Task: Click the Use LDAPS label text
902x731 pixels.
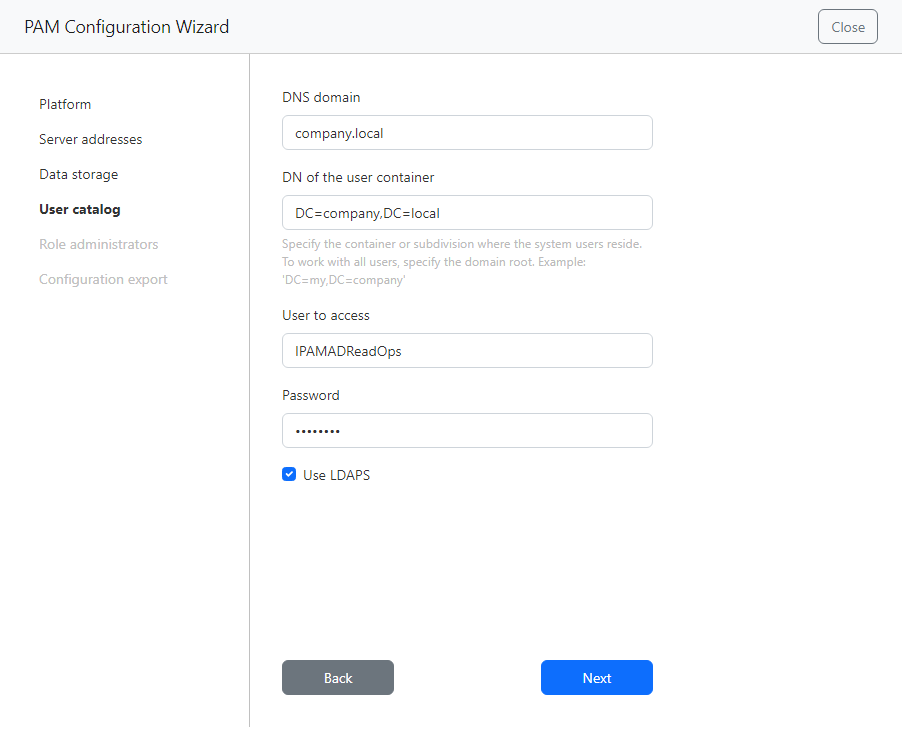Action: [336, 475]
